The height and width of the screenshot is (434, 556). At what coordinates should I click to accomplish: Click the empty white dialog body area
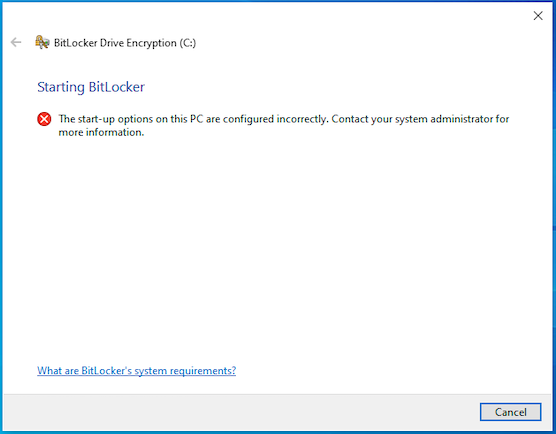[277, 248]
